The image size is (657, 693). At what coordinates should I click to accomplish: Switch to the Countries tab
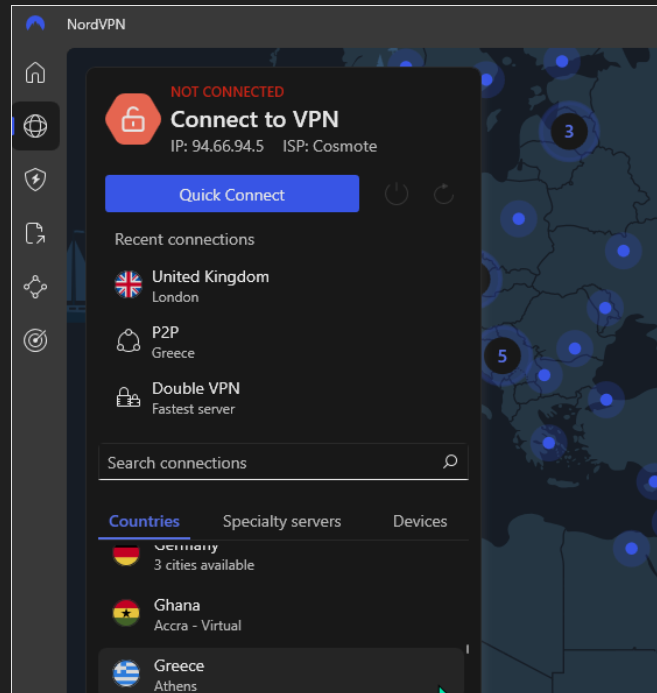[144, 522]
